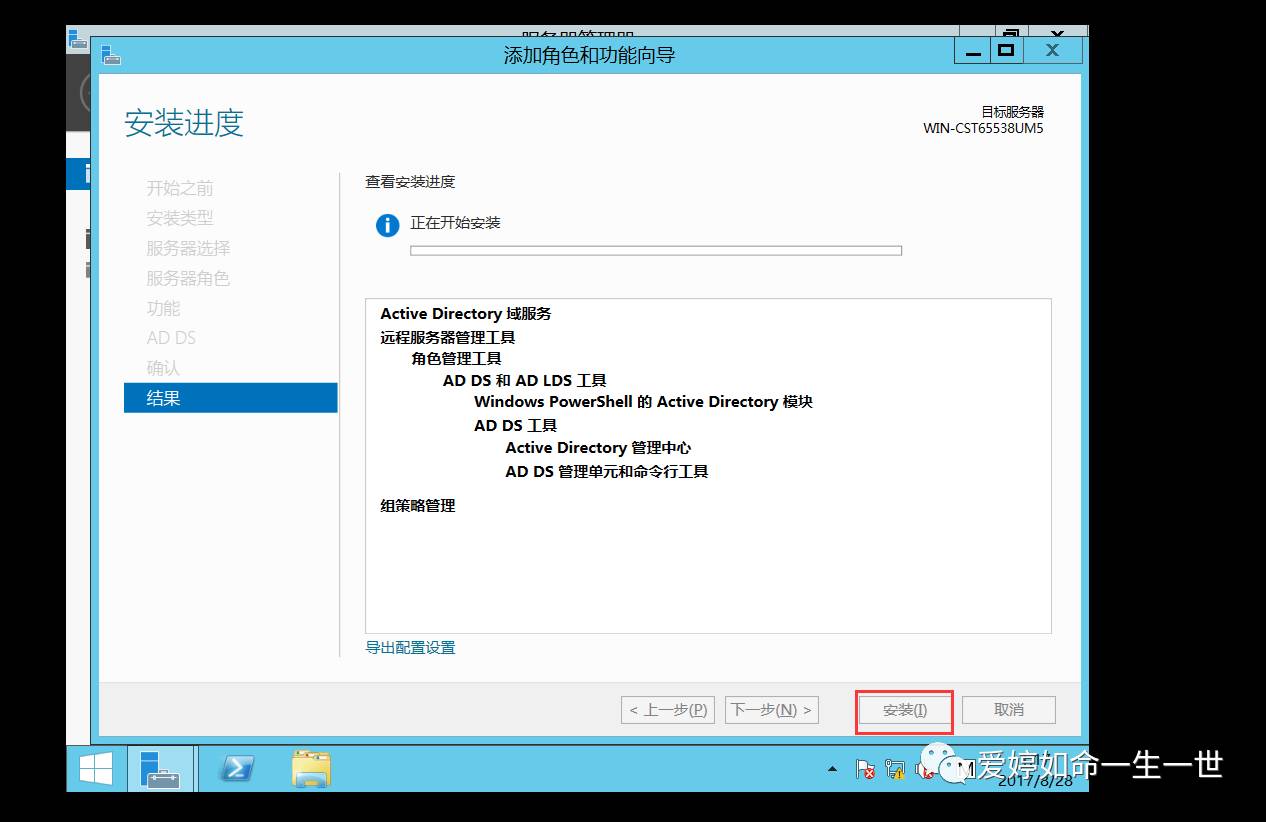Image resolution: width=1266 pixels, height=822 pixels.
Task: Select the 功能 step
Action: [x=163, y=308]
